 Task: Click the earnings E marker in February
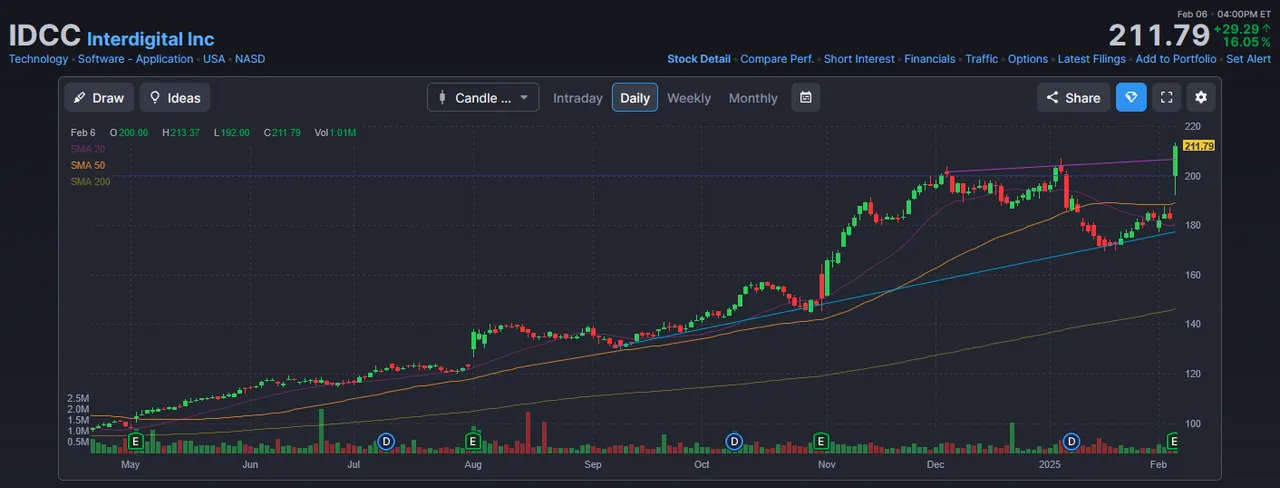tap(1175, 441)
